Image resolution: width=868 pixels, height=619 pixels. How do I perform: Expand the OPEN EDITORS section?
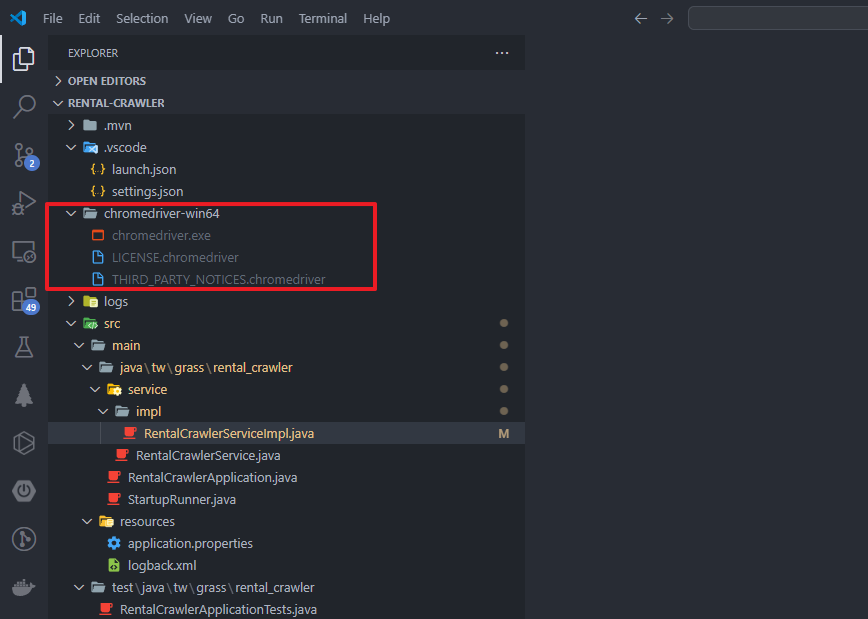[x=58, y=81]
